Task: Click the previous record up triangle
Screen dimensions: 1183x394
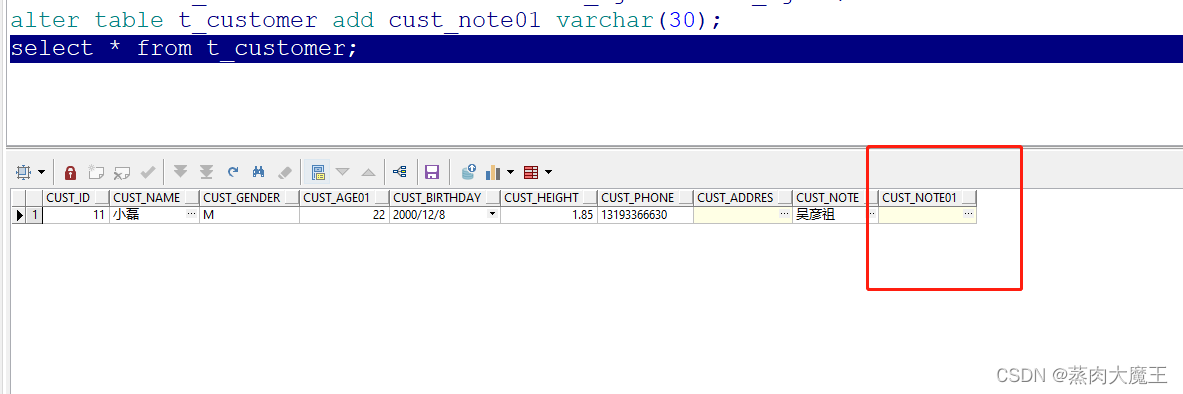Action: (x=368, y=172)
